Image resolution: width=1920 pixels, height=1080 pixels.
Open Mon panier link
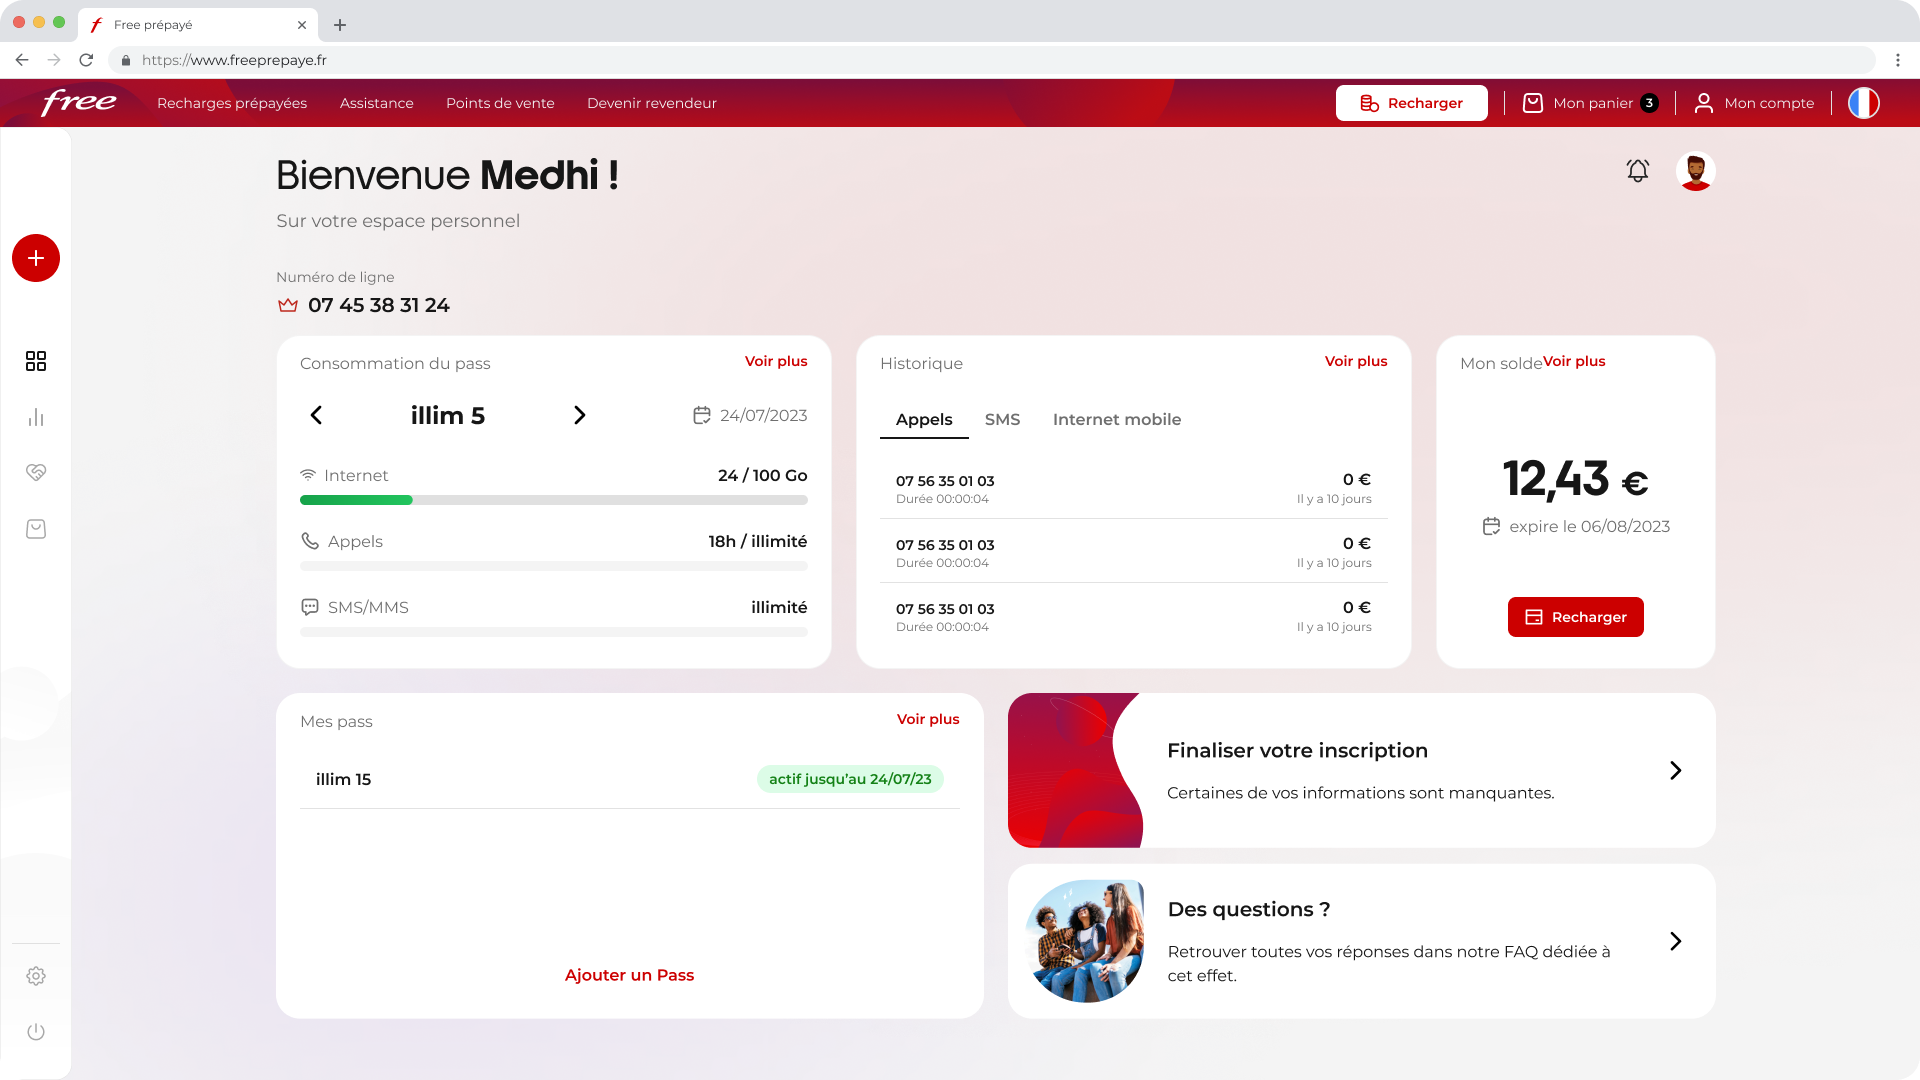pos(1593,103)
